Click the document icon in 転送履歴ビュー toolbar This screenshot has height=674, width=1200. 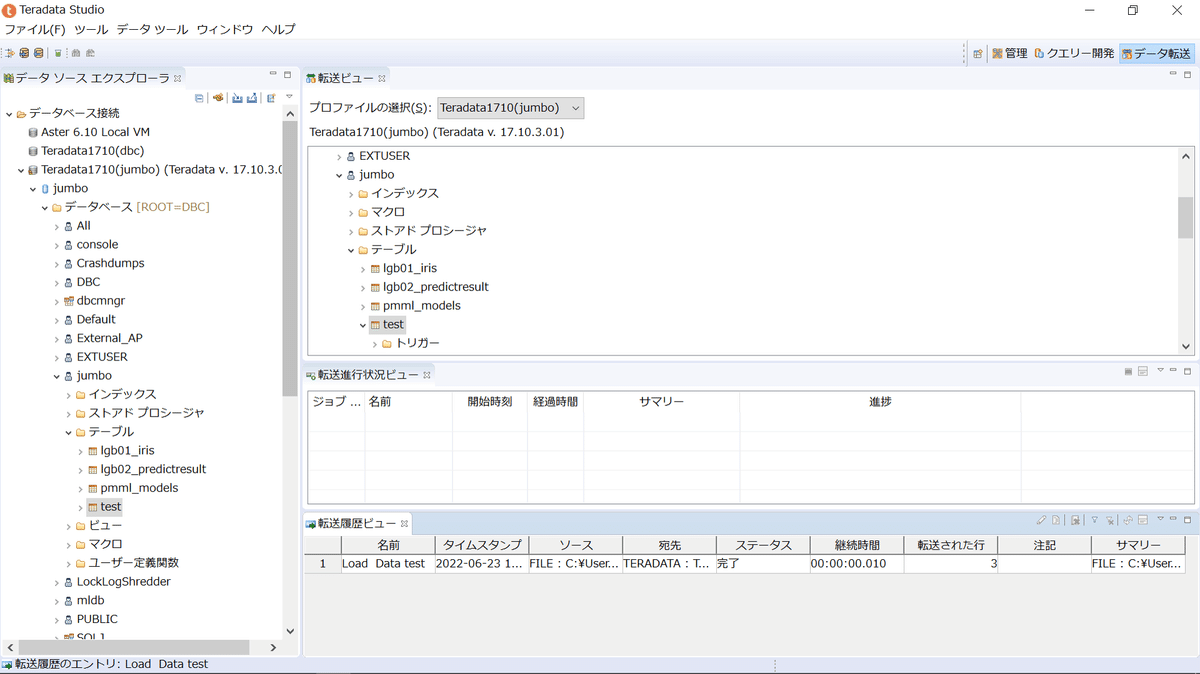point(1057,520)
